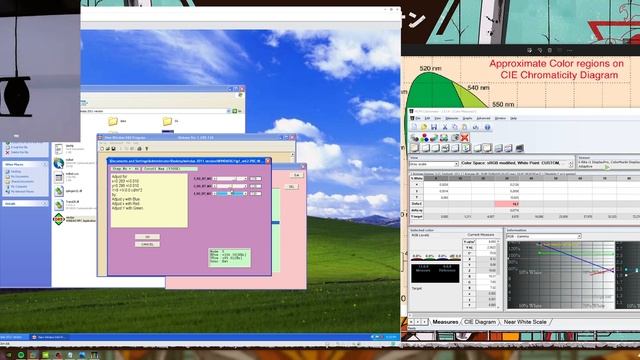Open the cdrs diamond-icon application in Explorer file list
Viewport: 640px width, 360px height.
point(59,219)
